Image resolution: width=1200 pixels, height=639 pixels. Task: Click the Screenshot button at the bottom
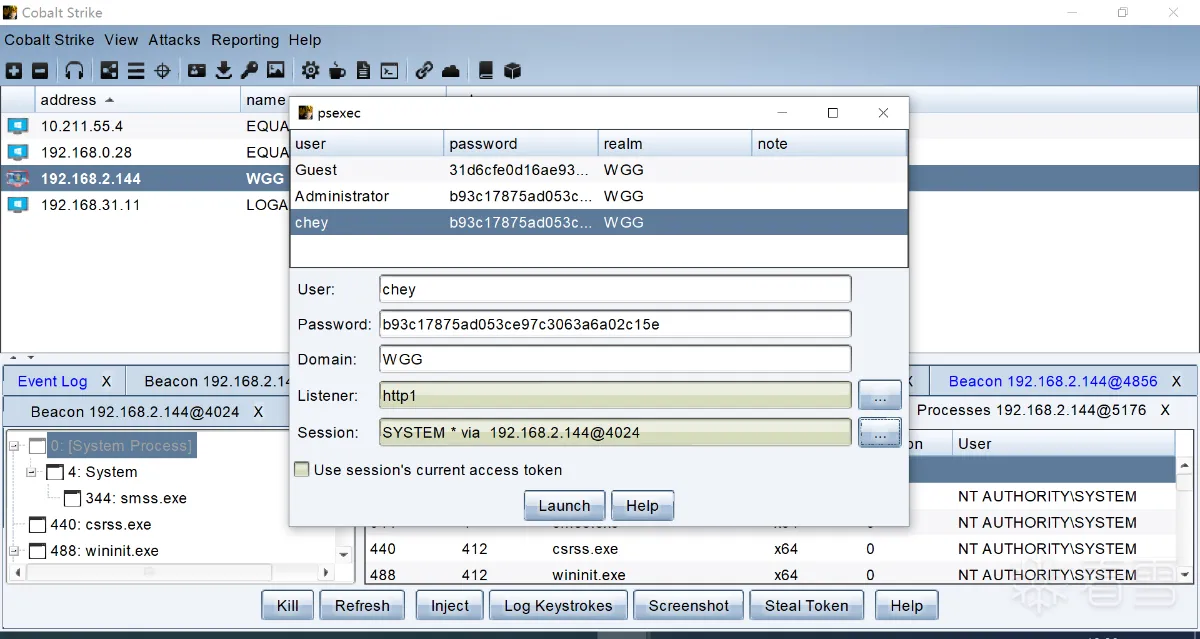[689, 605]
